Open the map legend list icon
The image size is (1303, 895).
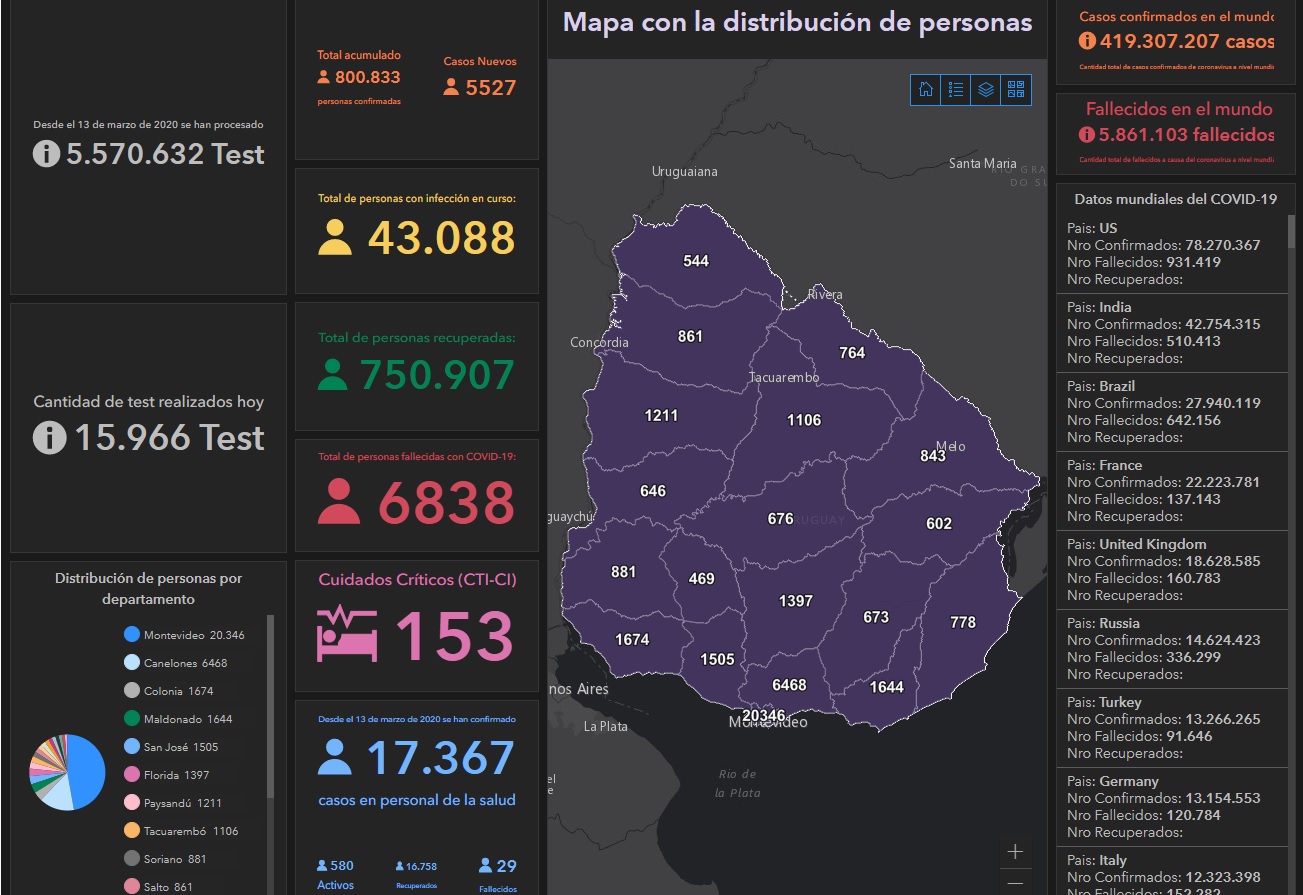click(x=956, y=90)
